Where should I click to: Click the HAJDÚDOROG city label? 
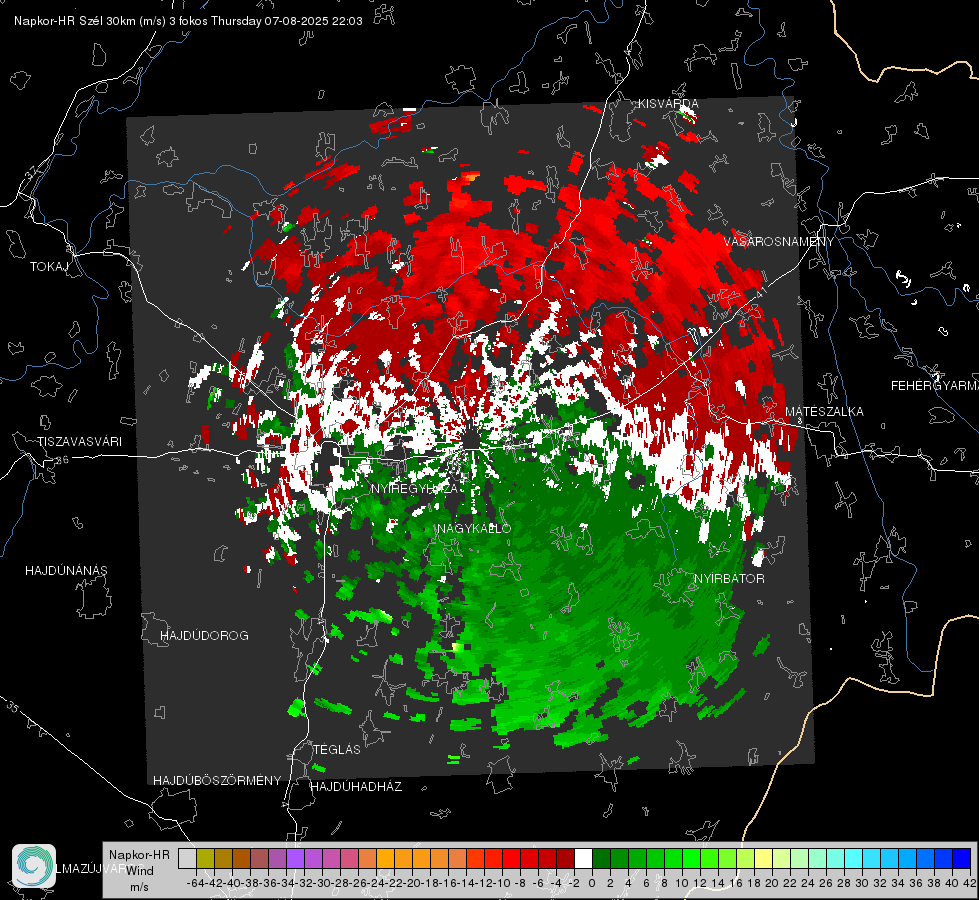(204, 636)
